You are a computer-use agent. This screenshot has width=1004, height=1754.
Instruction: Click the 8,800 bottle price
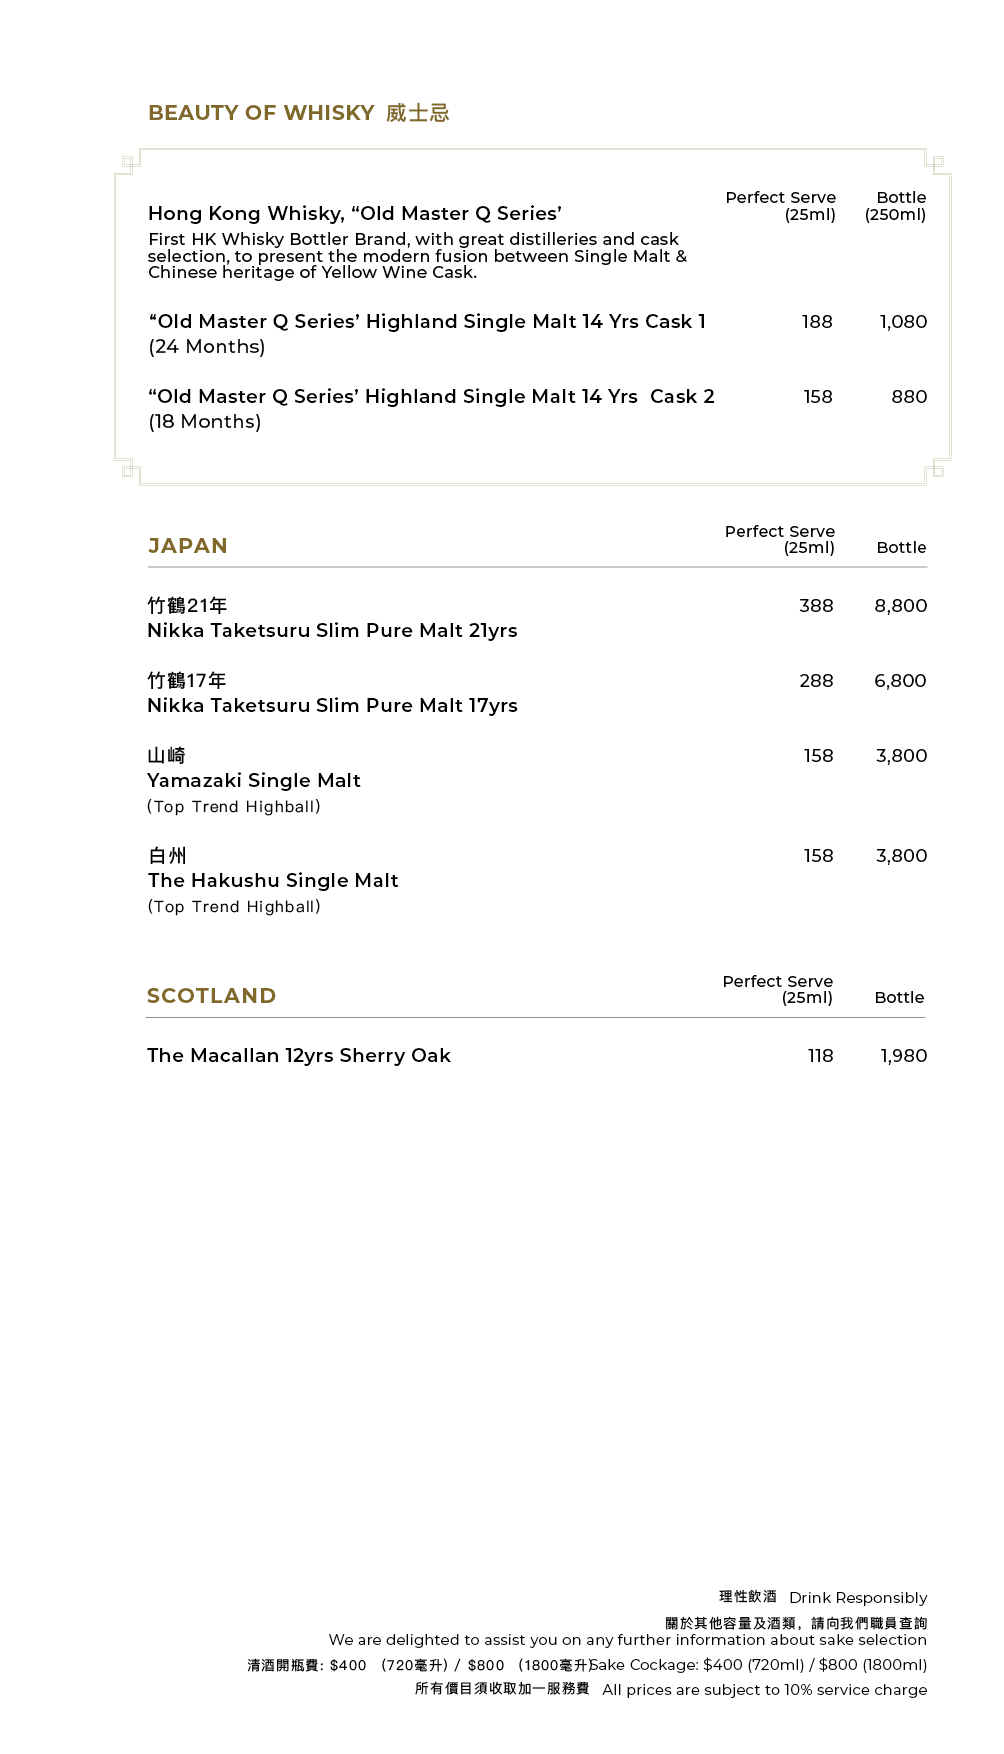[x=900, y=606]
